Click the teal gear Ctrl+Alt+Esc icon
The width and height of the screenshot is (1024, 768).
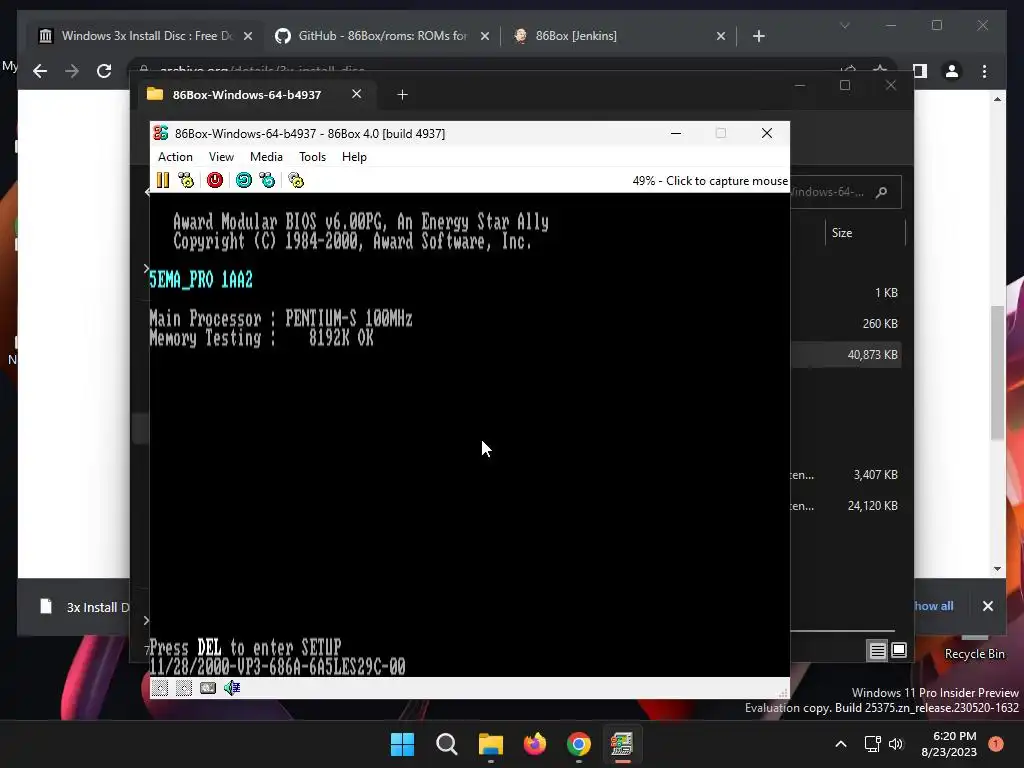(267, 180)
